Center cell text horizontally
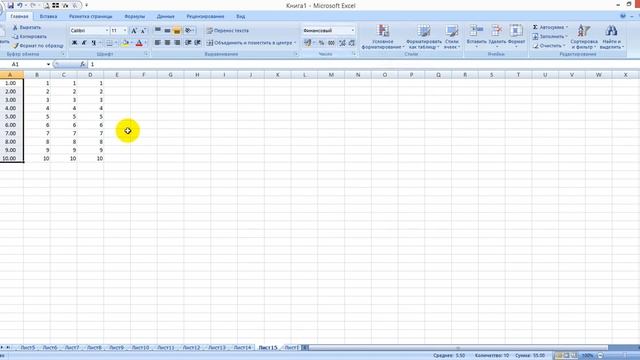 (167, 43)
